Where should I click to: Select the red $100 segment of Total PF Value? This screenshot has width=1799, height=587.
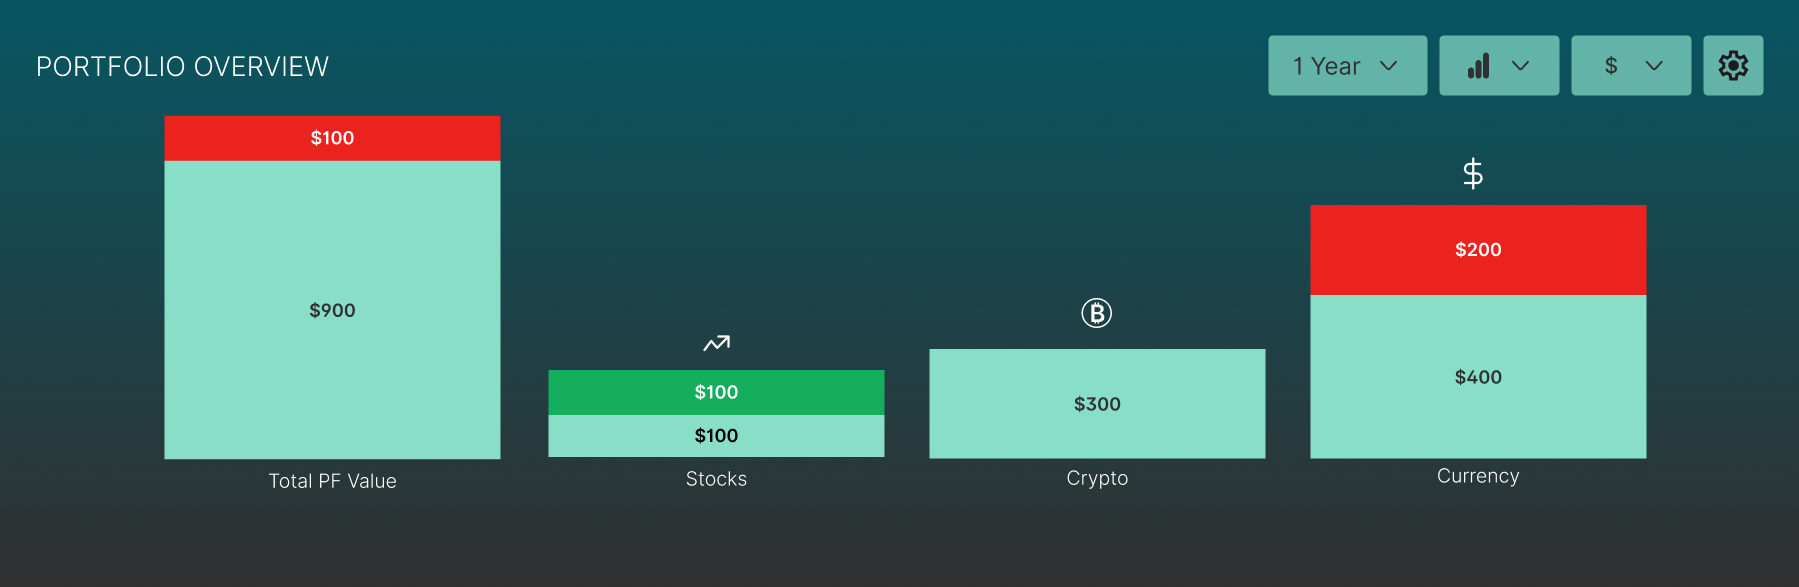click(x=332, y=138)
